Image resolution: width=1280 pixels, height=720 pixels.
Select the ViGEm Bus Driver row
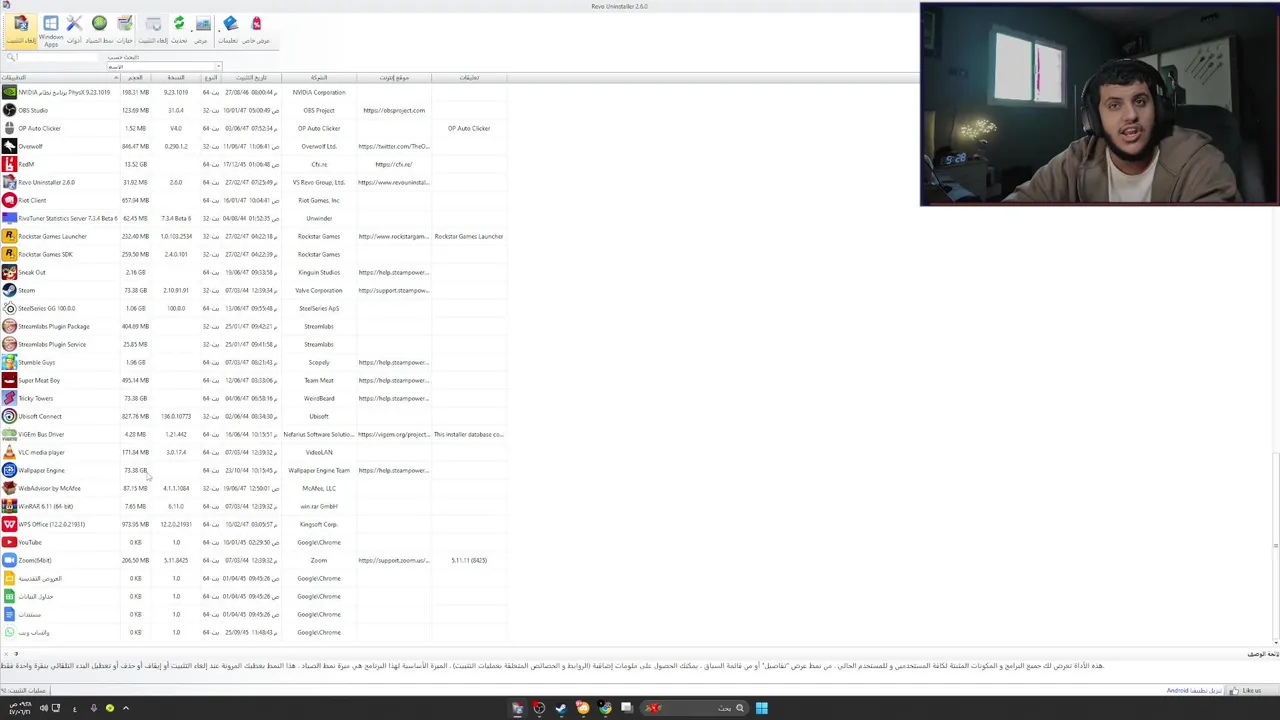click(253, 434)
